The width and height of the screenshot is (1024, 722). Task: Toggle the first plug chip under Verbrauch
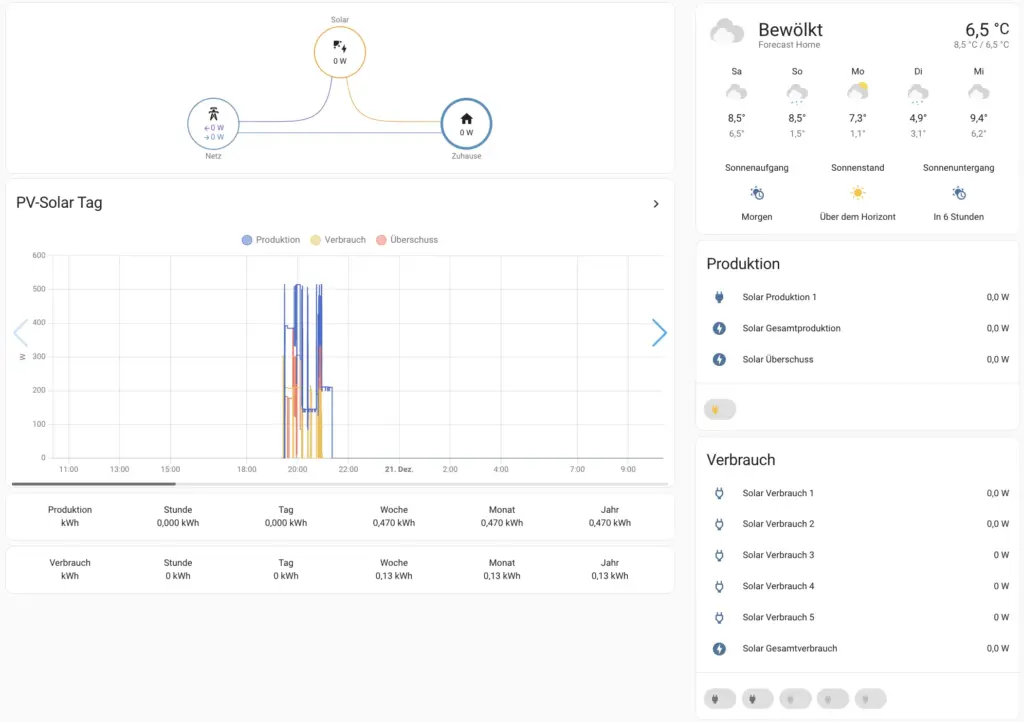point(719,699)
